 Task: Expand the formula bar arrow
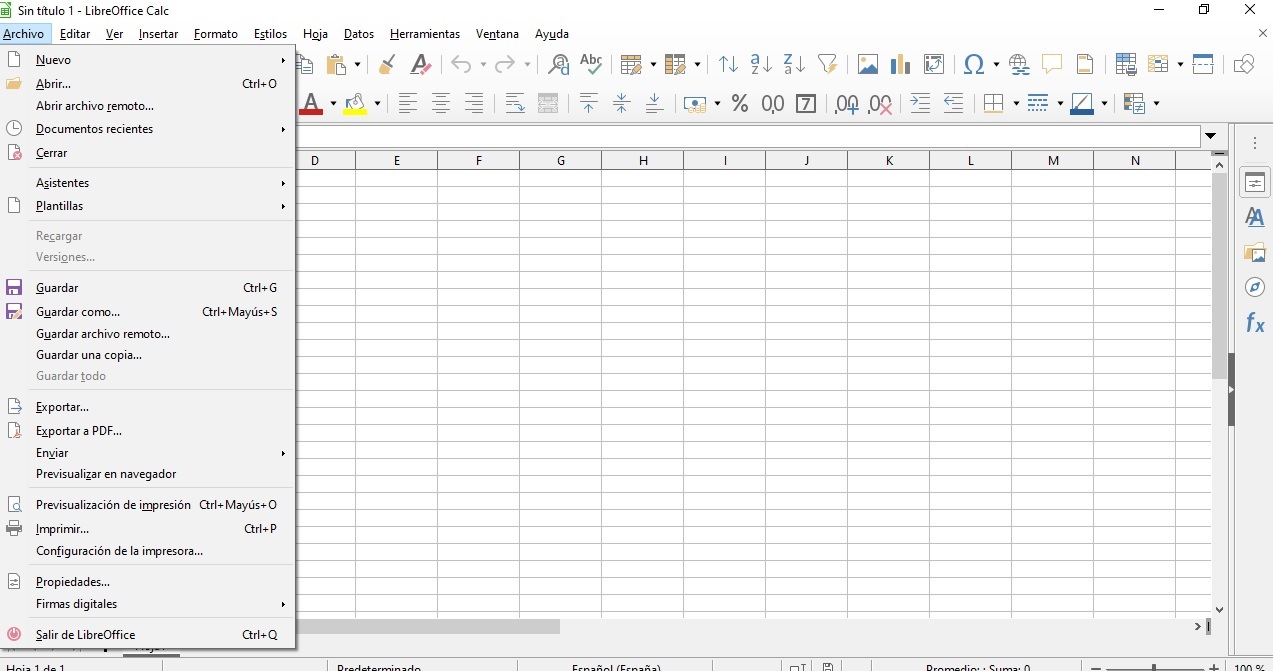click(x=1211, y=136)
